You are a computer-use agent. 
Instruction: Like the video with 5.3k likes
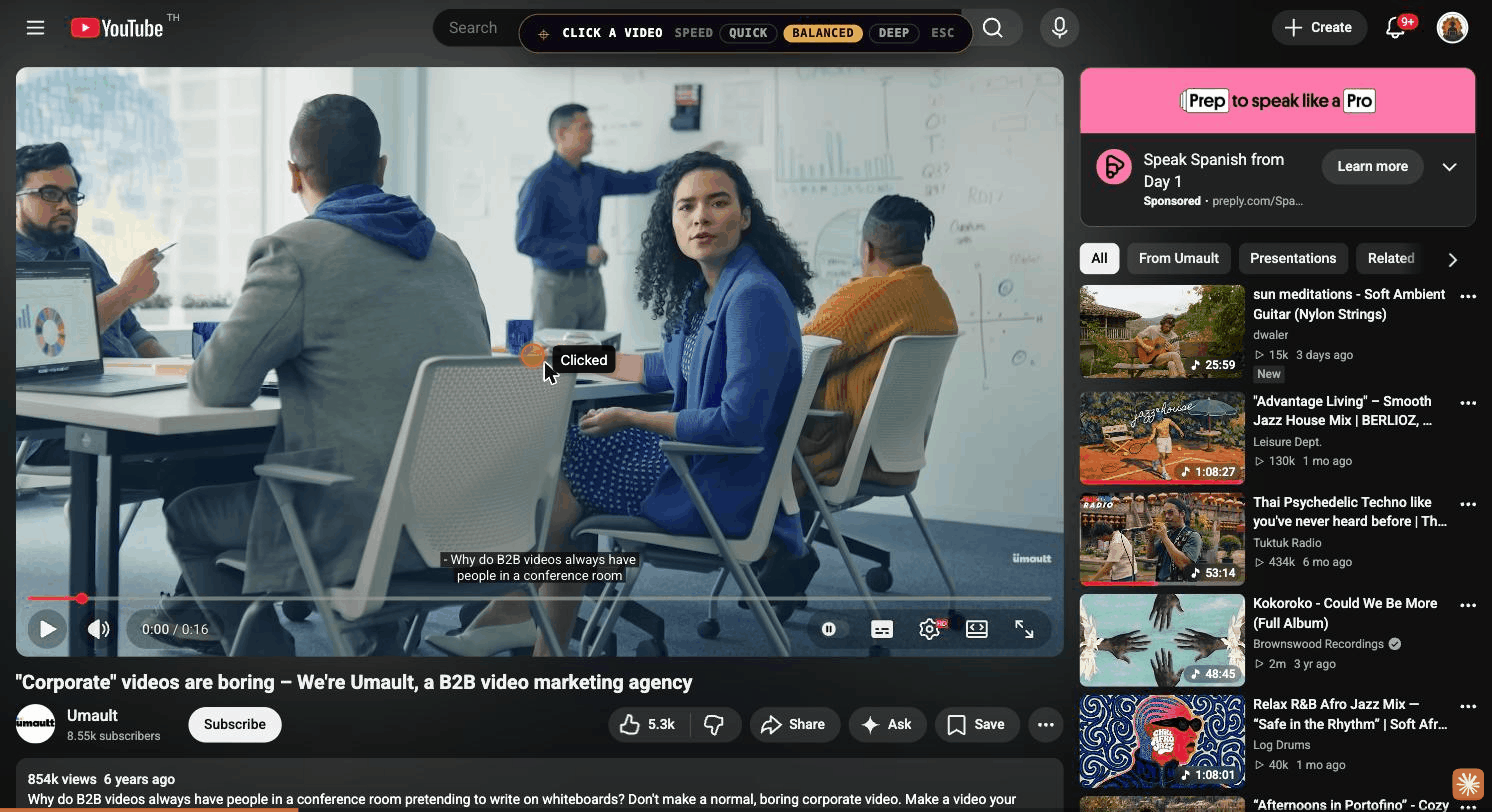click(647, 724)
